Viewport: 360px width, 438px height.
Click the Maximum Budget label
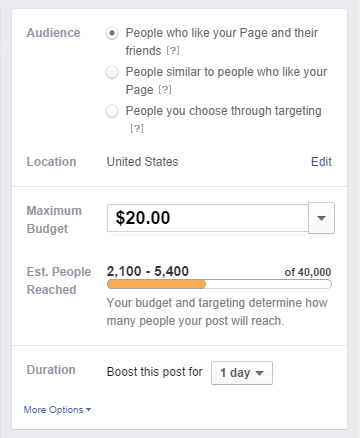[54, 220]
